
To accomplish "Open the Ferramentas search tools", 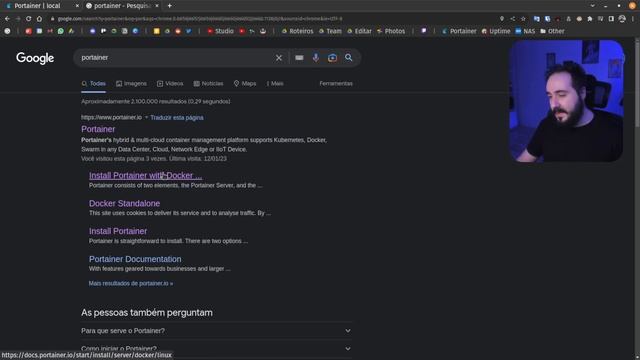I will (336, 83).
